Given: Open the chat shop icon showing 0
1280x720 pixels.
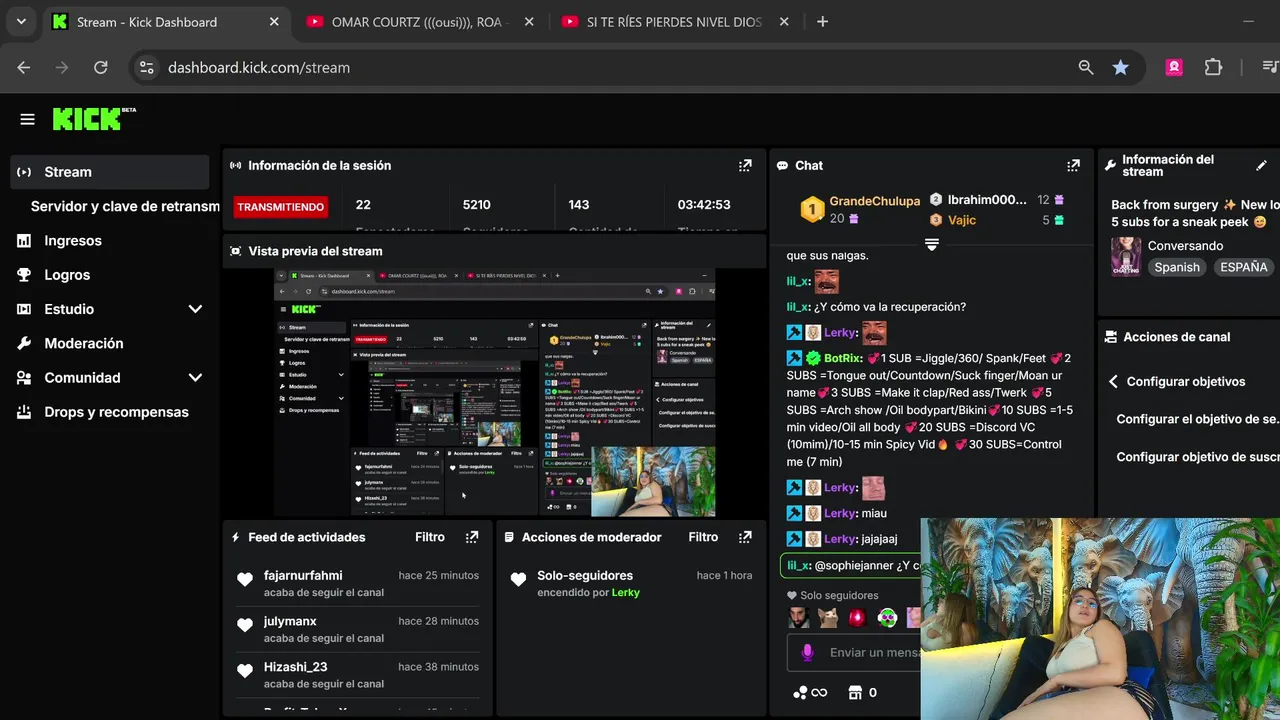Looking at the screenshot, I should coord(863,693).
